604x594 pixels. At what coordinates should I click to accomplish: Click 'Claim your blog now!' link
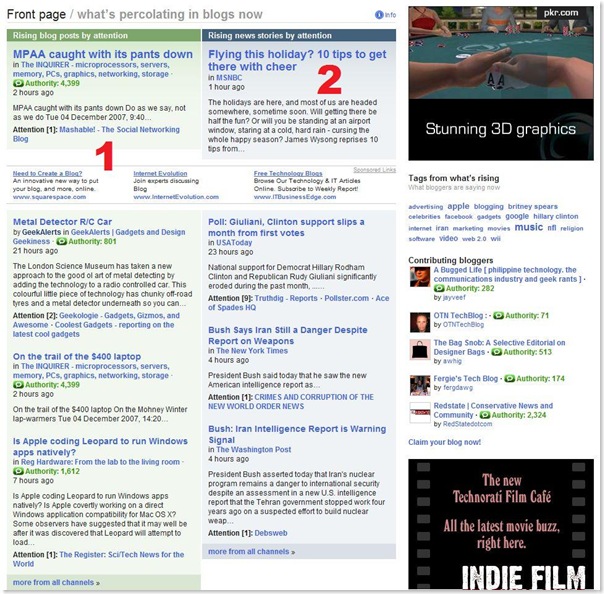(445, 442)
